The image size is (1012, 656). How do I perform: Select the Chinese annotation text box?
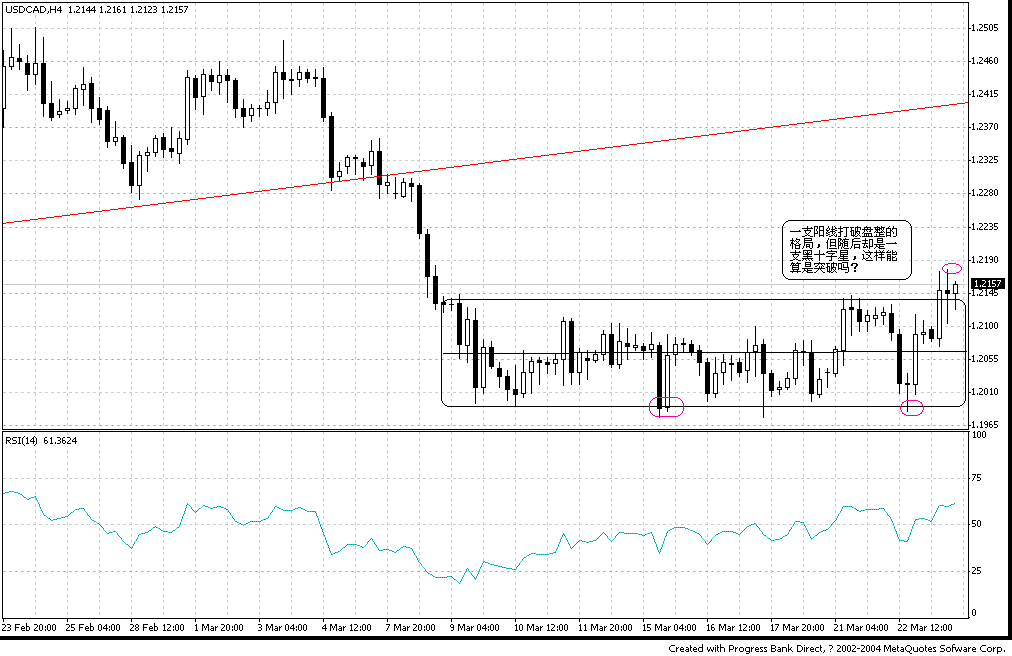[847, 247]
